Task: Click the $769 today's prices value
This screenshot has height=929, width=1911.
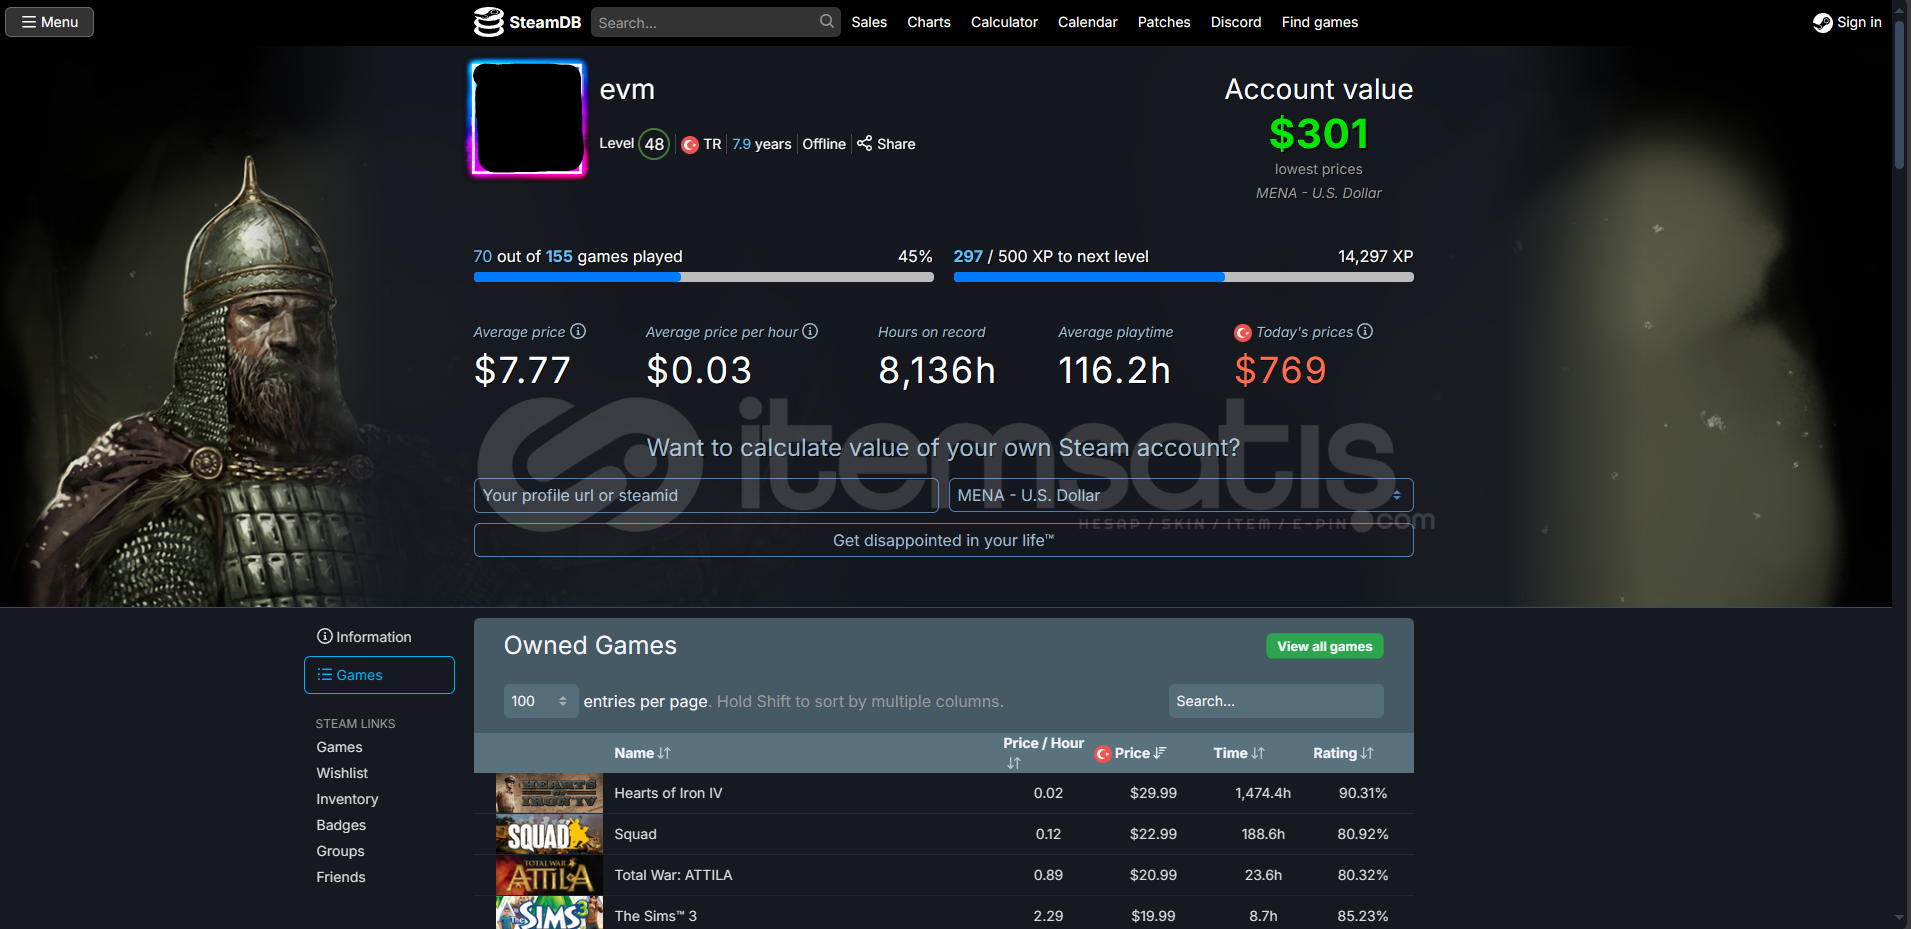Action: tap(1280, 371)
